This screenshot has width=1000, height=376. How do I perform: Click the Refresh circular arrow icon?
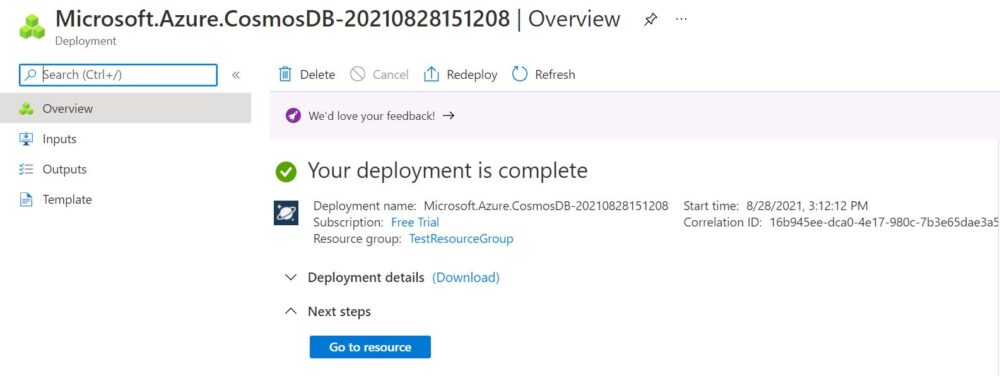click(x=520, y=75)
